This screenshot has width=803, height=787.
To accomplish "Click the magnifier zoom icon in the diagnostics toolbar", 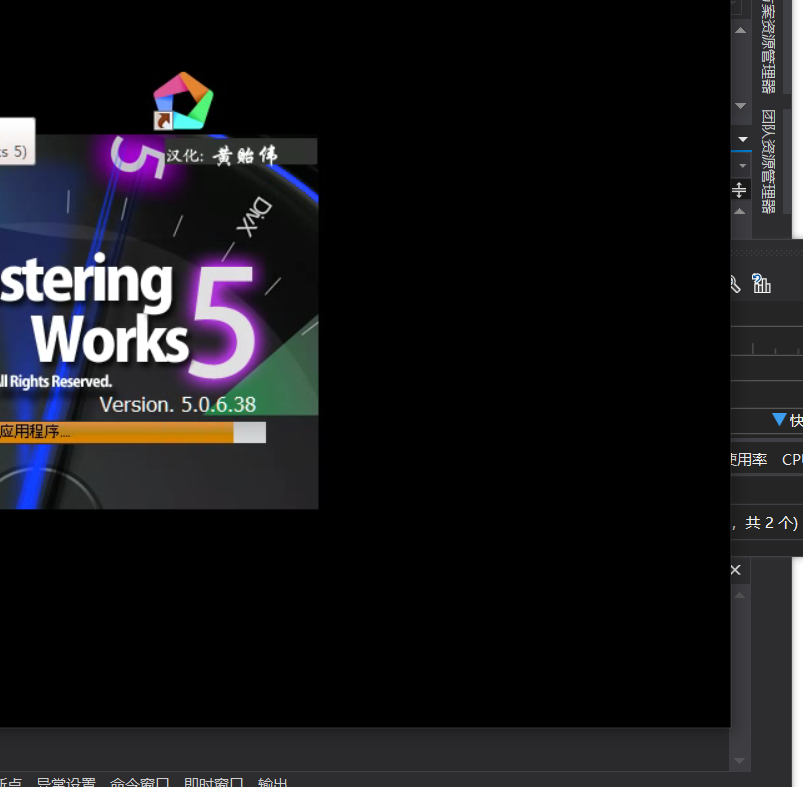I will pyautogui.click(x=735, y=284).
